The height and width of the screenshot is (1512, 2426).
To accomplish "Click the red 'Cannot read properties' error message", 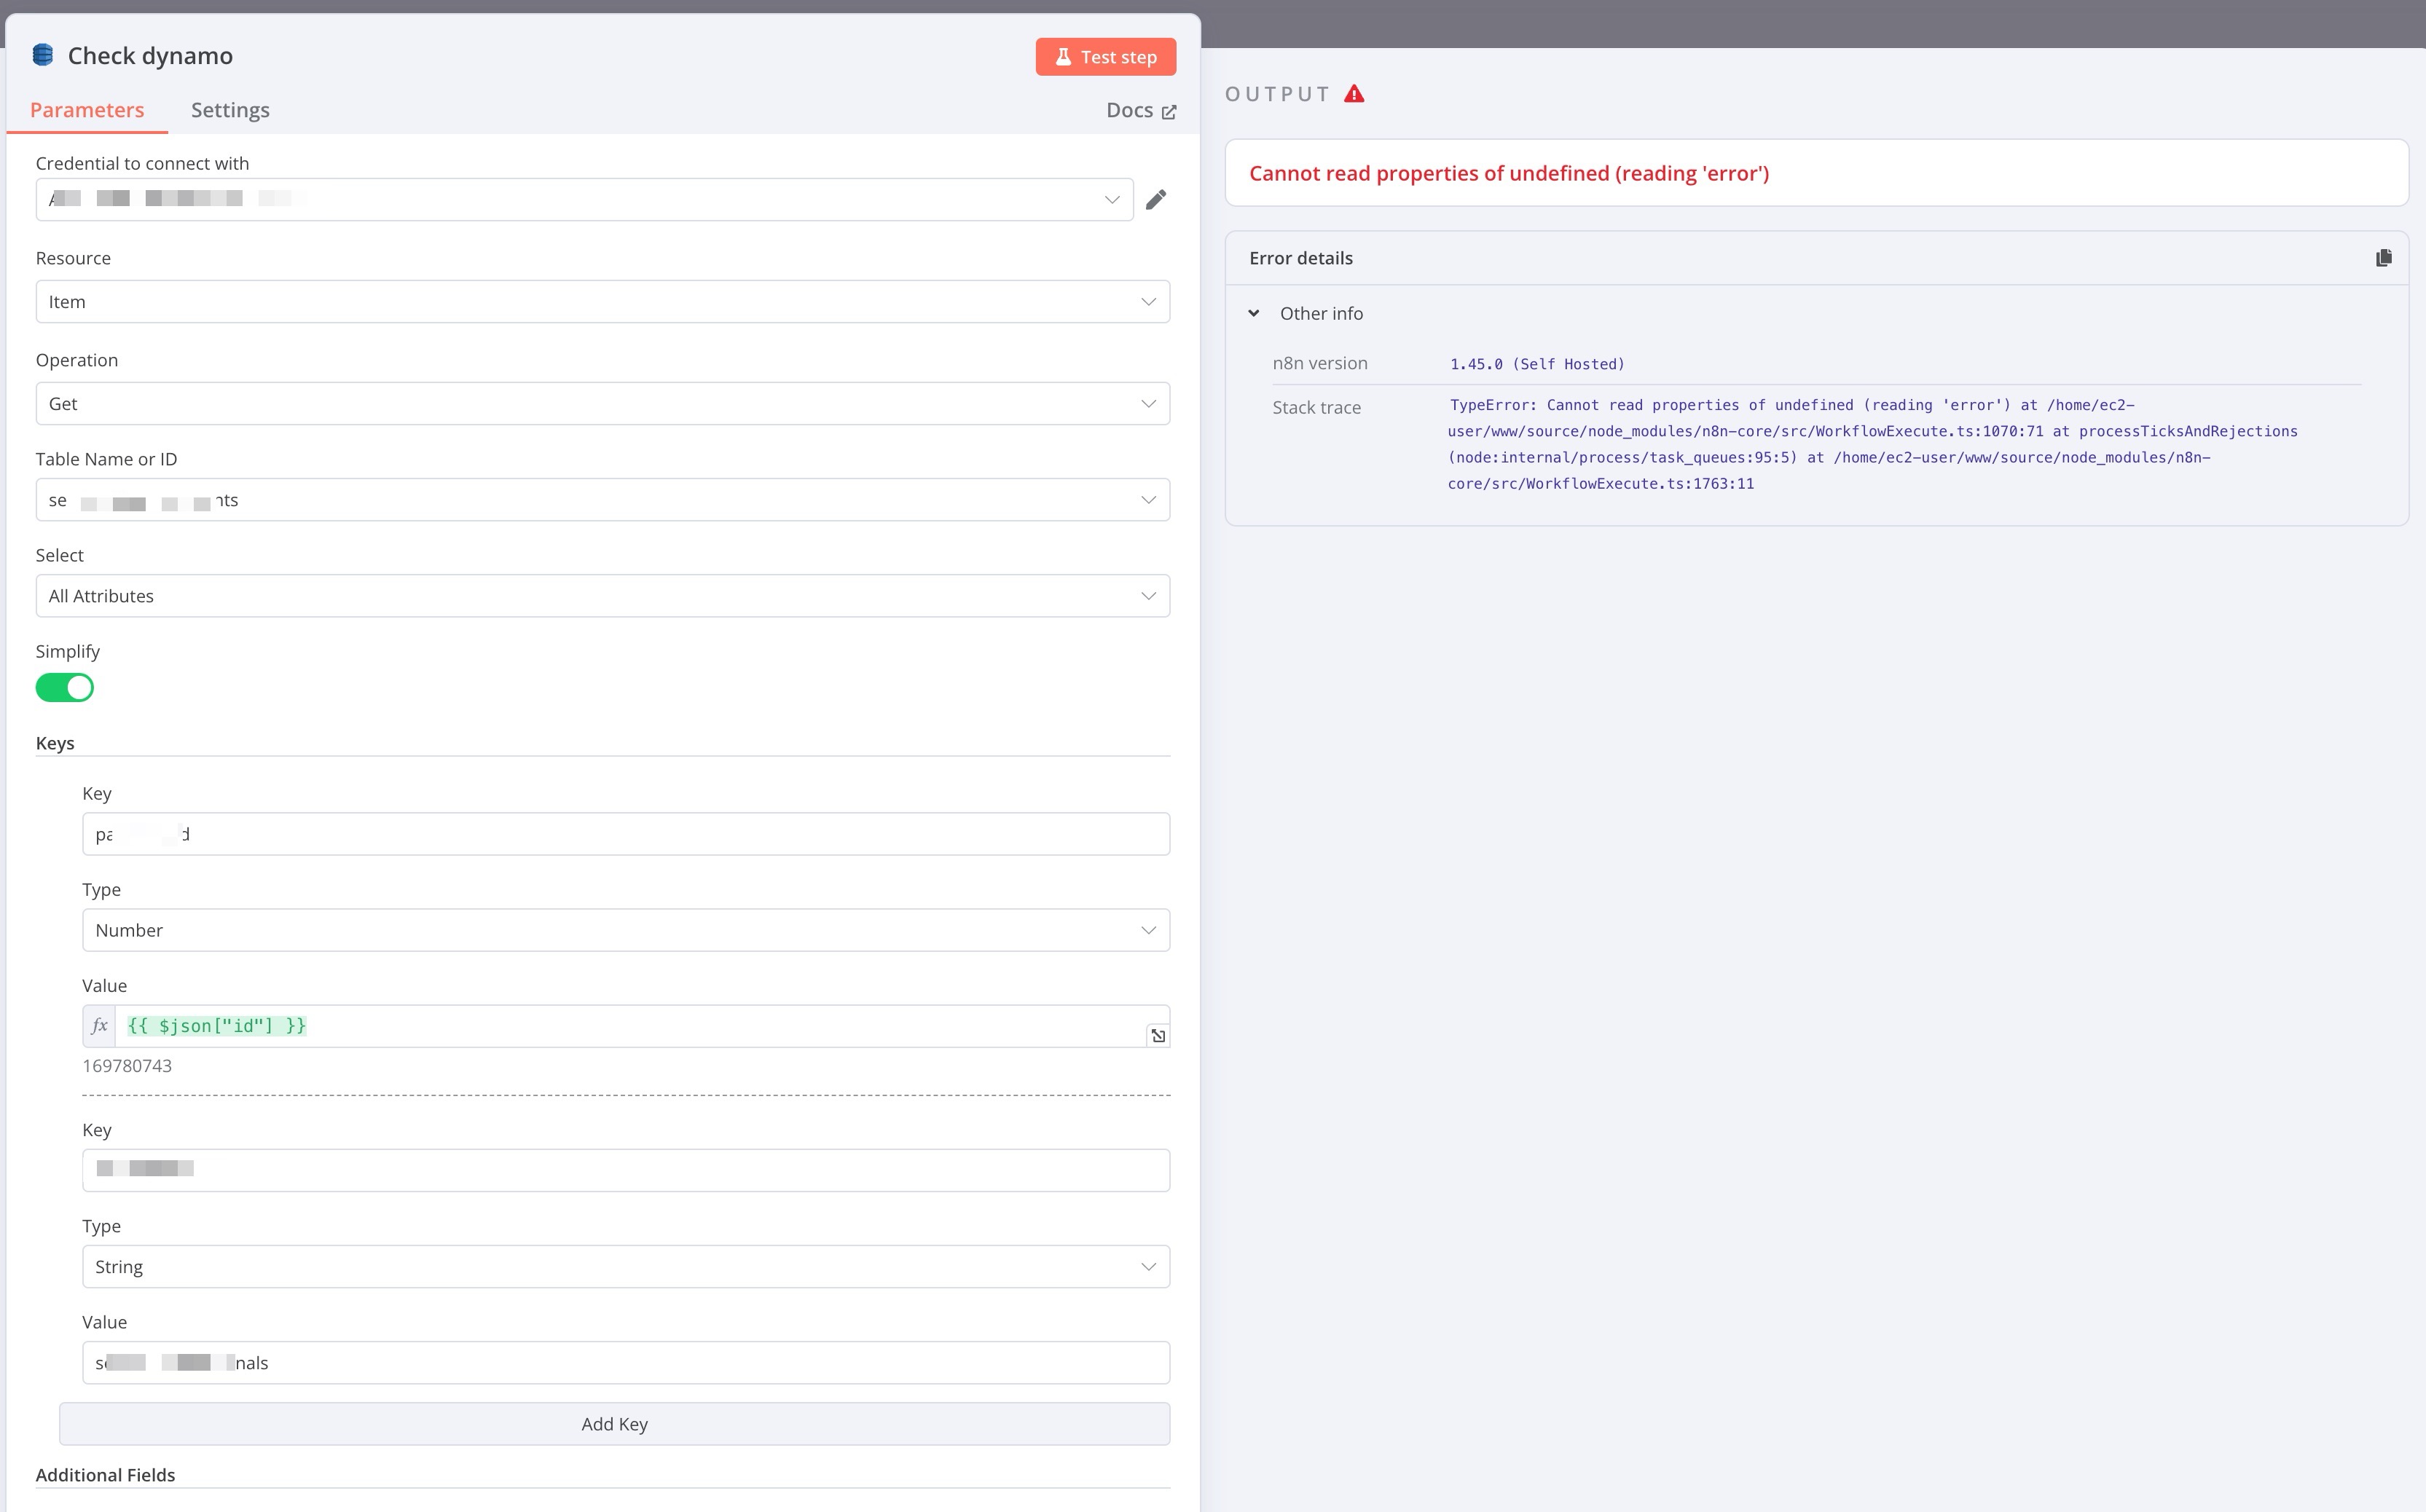I will coord(1509,173).
